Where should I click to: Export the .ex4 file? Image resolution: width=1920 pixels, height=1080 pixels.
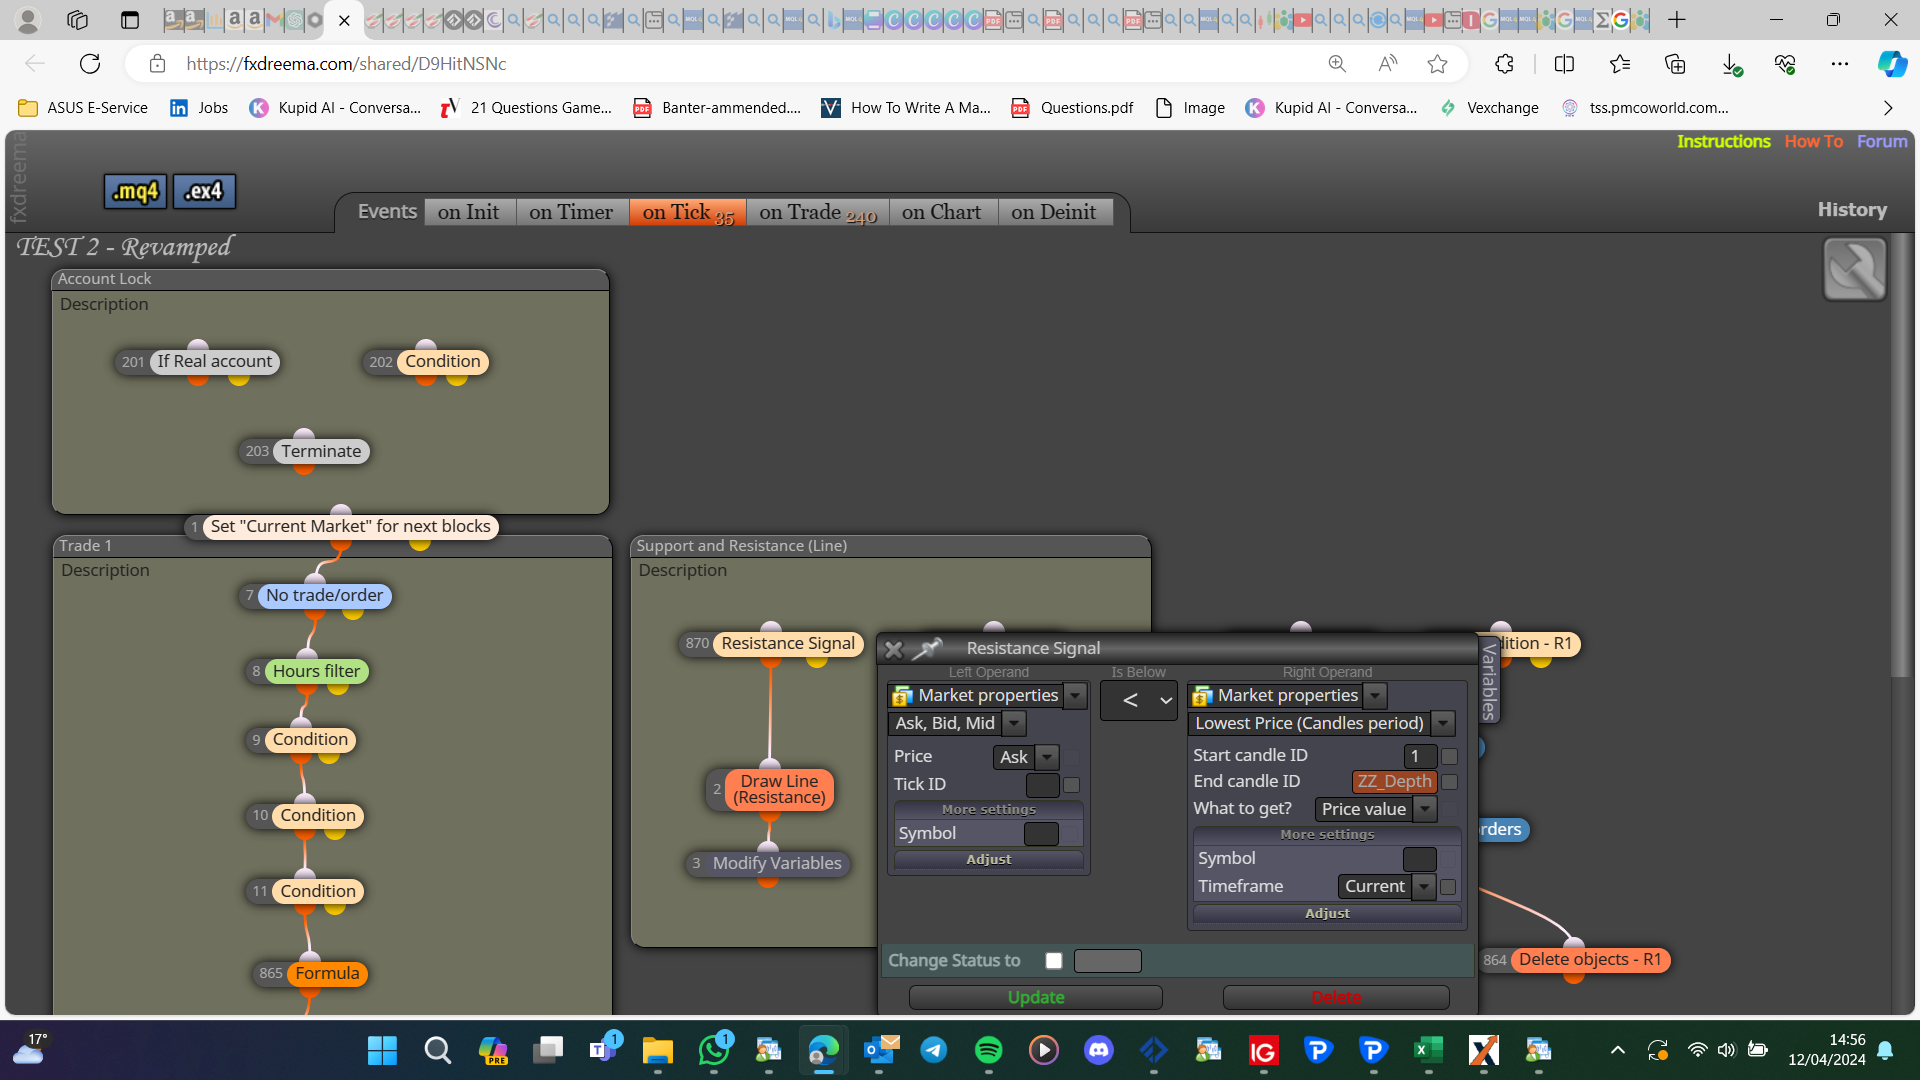(x=204, y=191)
